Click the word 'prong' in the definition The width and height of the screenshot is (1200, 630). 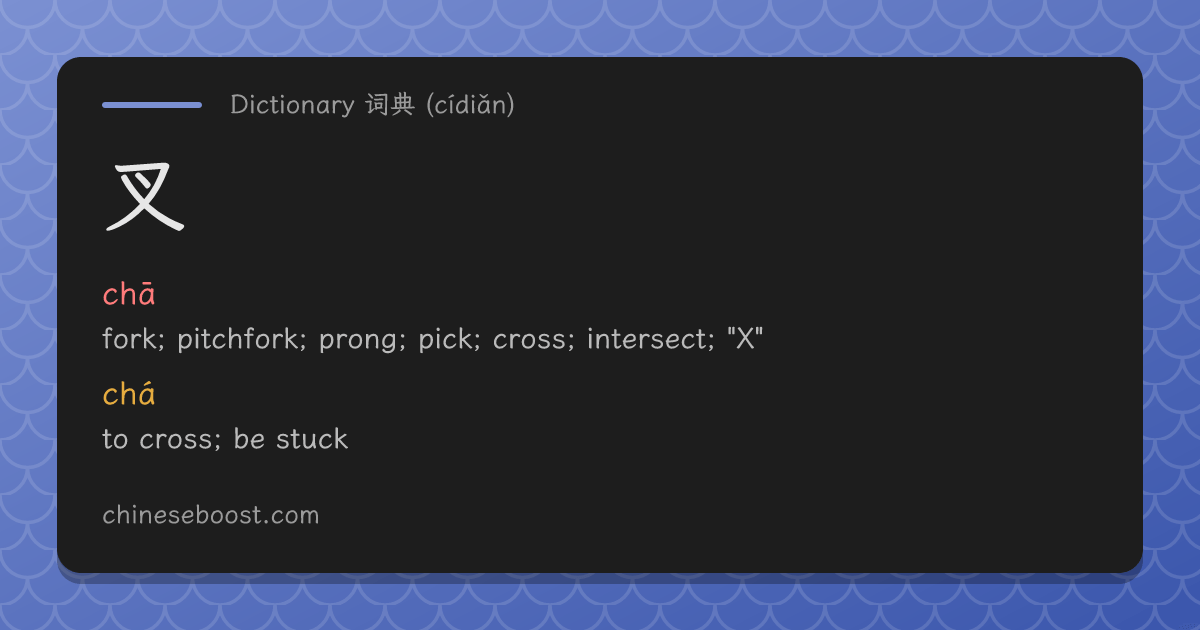[357, 341]
